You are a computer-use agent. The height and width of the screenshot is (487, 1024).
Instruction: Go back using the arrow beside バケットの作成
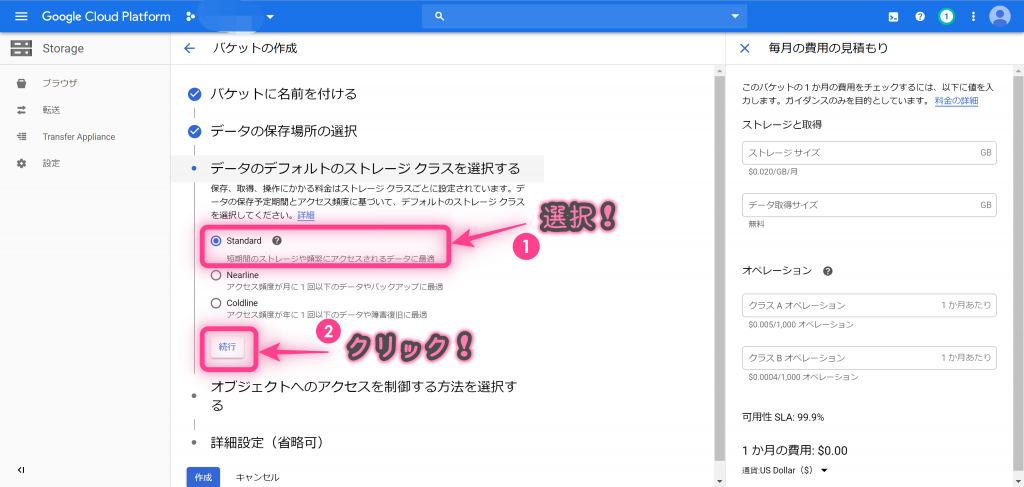click(189, 48)
